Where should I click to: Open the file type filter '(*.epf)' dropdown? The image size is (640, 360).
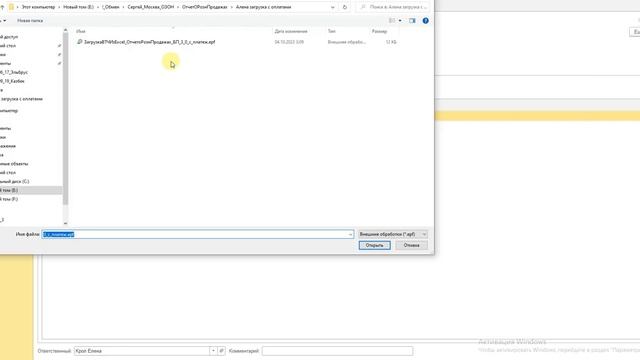point(393,234)
